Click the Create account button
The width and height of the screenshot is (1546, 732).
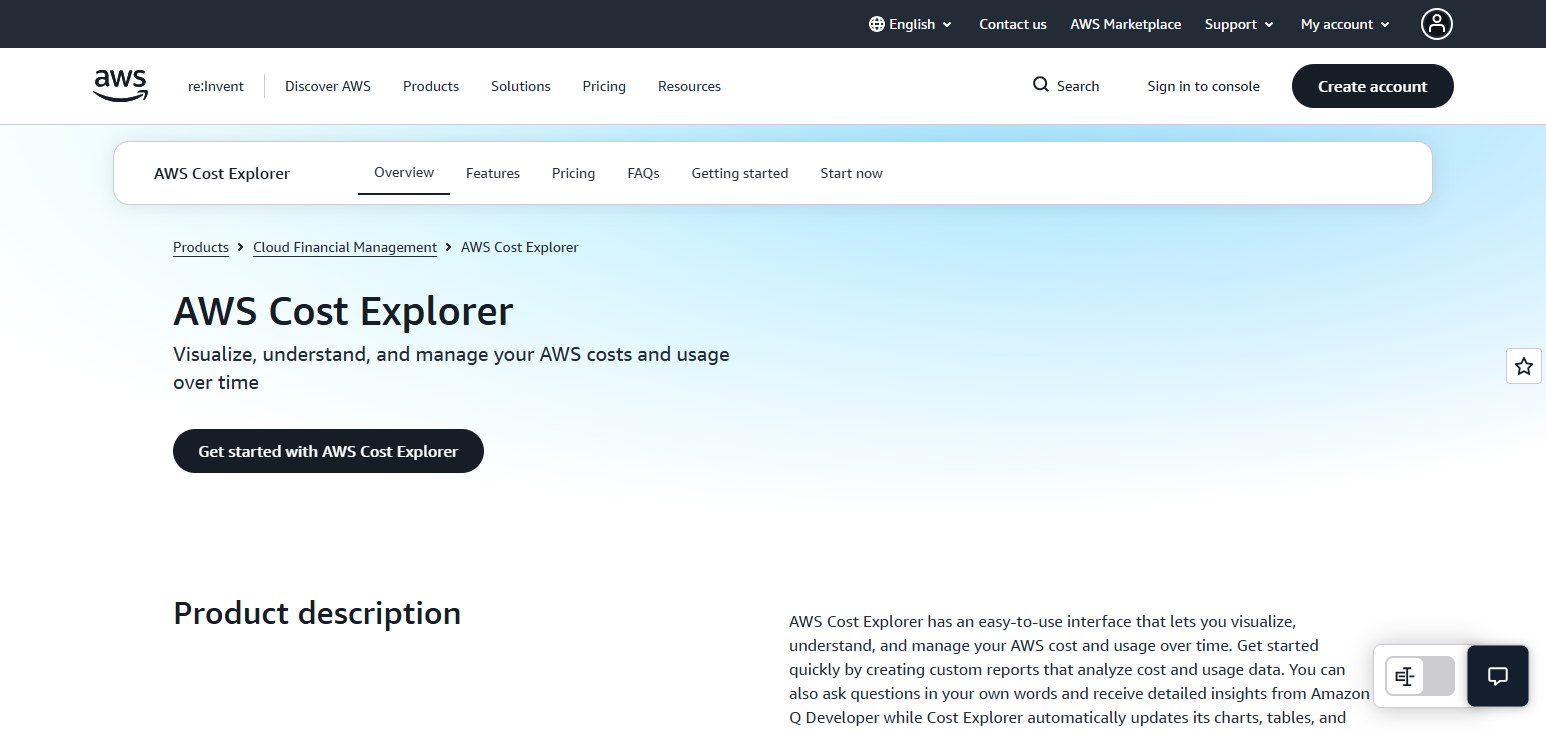pos(1373,86)
